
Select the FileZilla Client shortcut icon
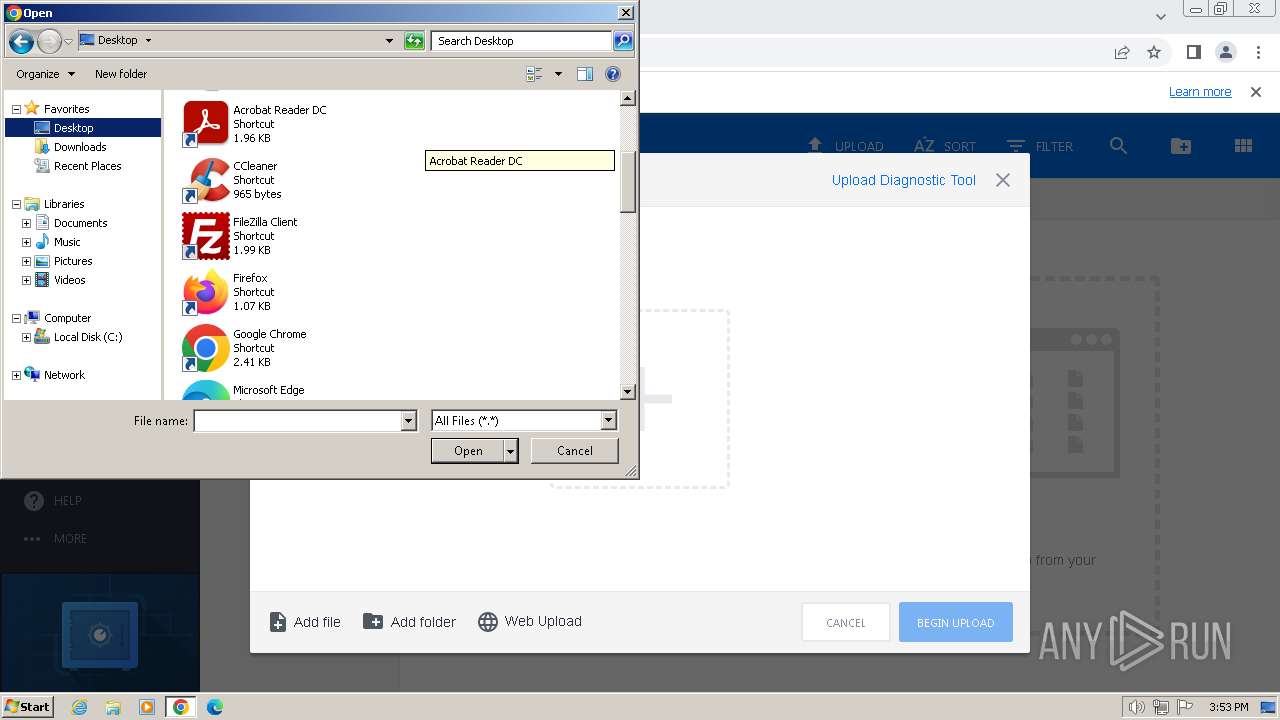click(x=205, y=236)
